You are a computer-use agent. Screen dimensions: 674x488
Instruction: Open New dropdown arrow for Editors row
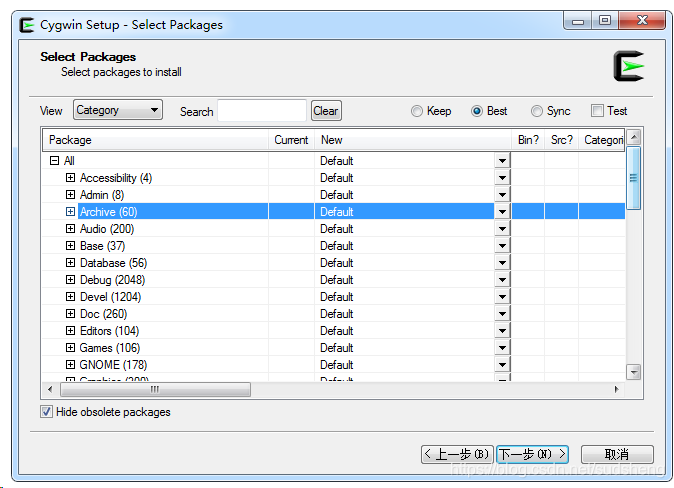[x=502, y=331]
